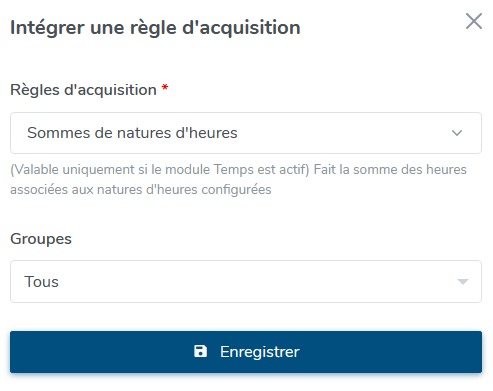Click empty area inside Groupes select box
493x391 pixels.
click(x=257, y=282)
